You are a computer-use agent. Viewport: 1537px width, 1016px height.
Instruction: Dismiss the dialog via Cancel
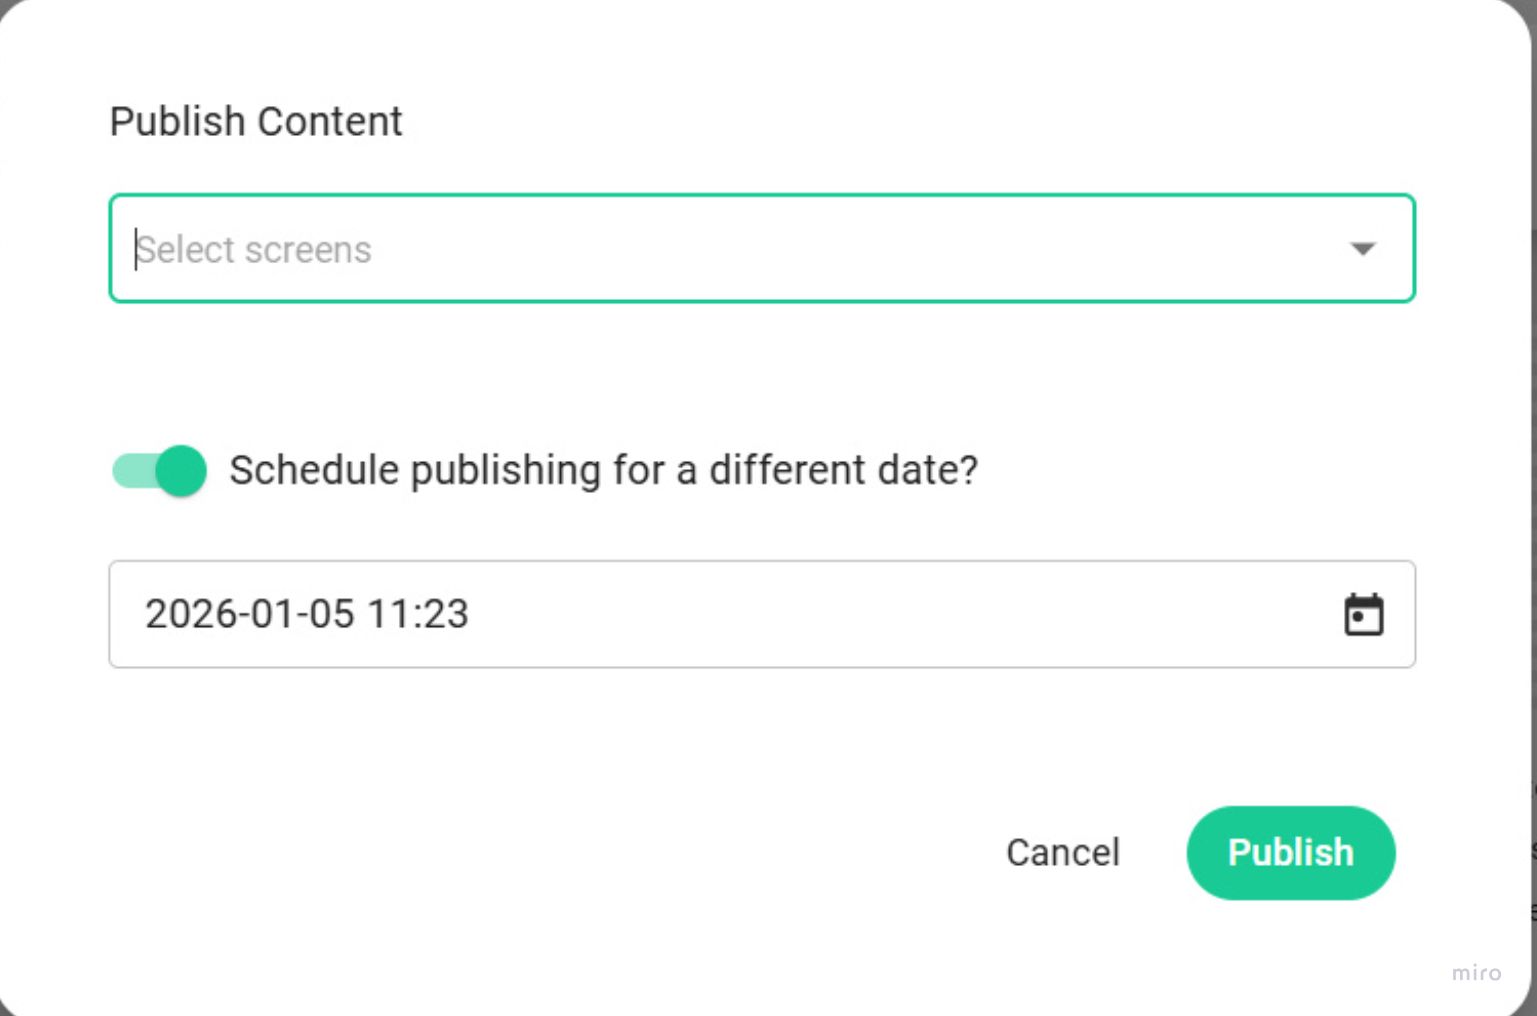[x=1062, y=852]
